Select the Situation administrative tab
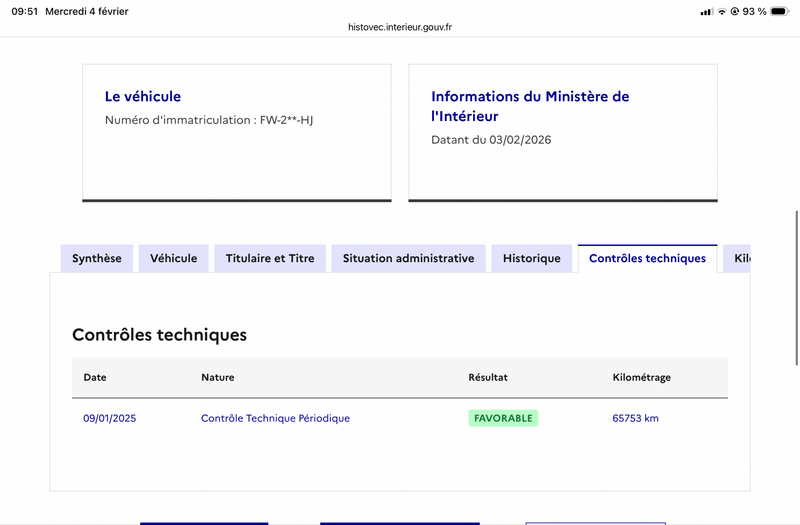Screen dimensions: 800x525 [x=408, y=258]
